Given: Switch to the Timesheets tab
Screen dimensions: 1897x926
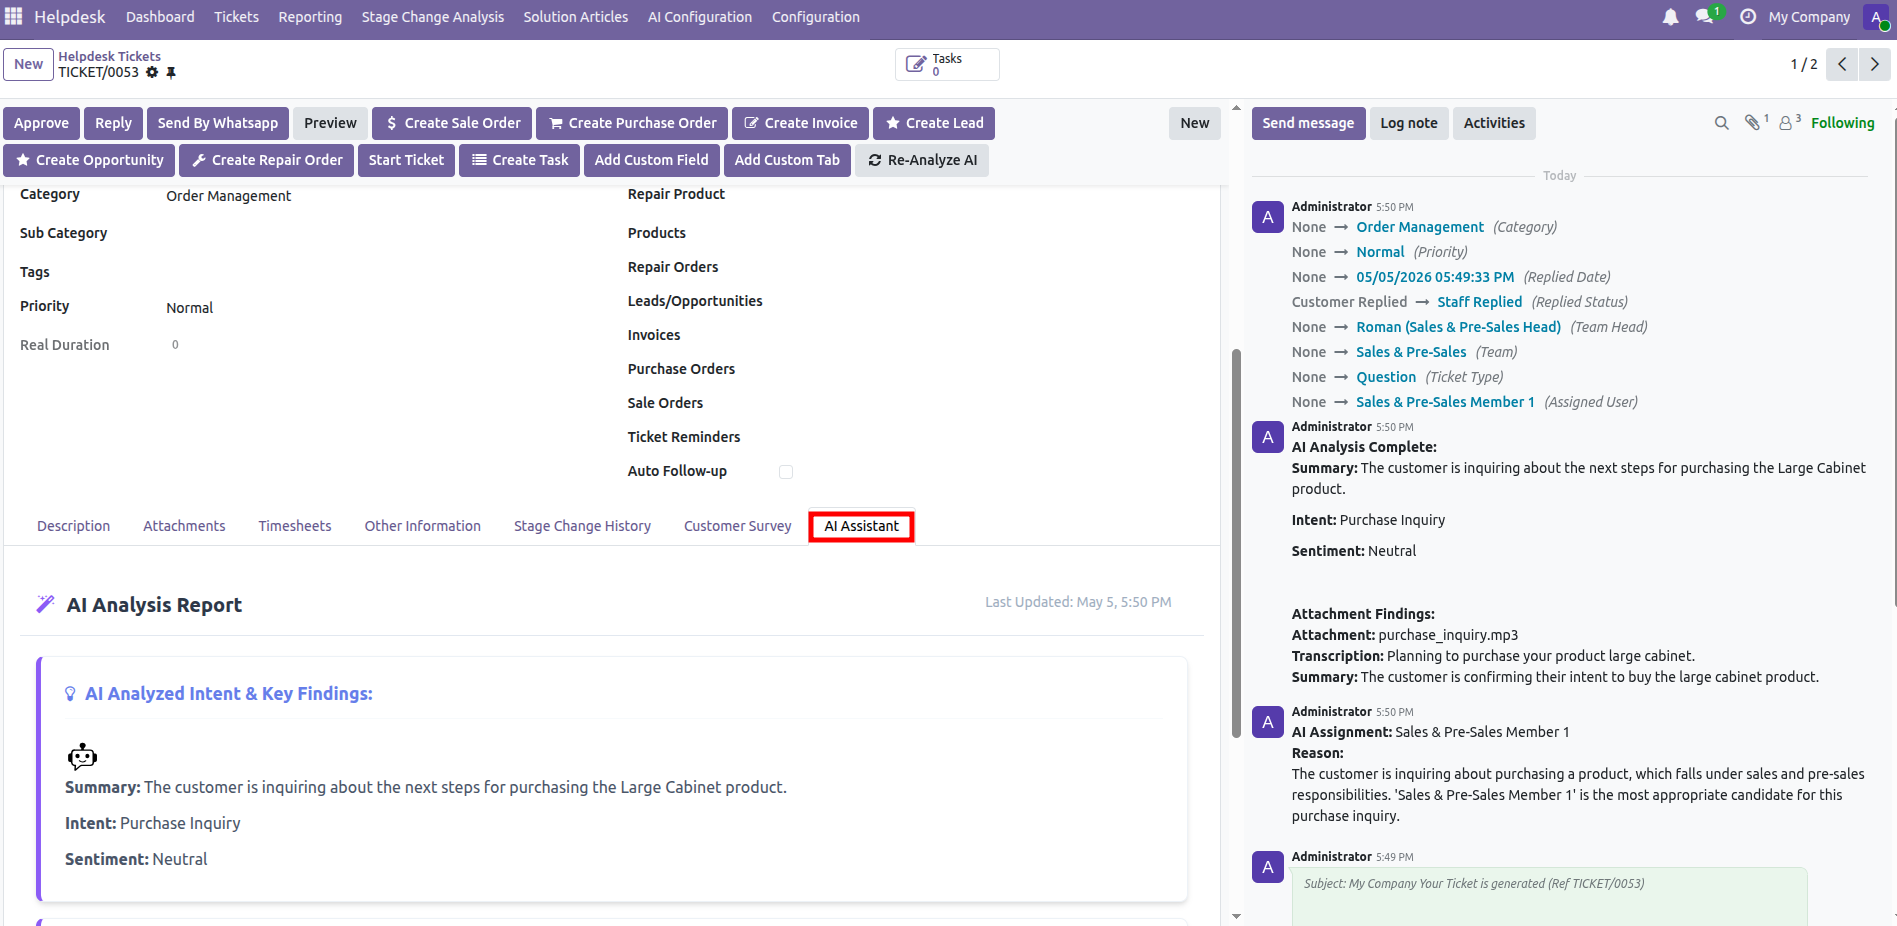Looking at the screenshot, I should coord(295,526).
